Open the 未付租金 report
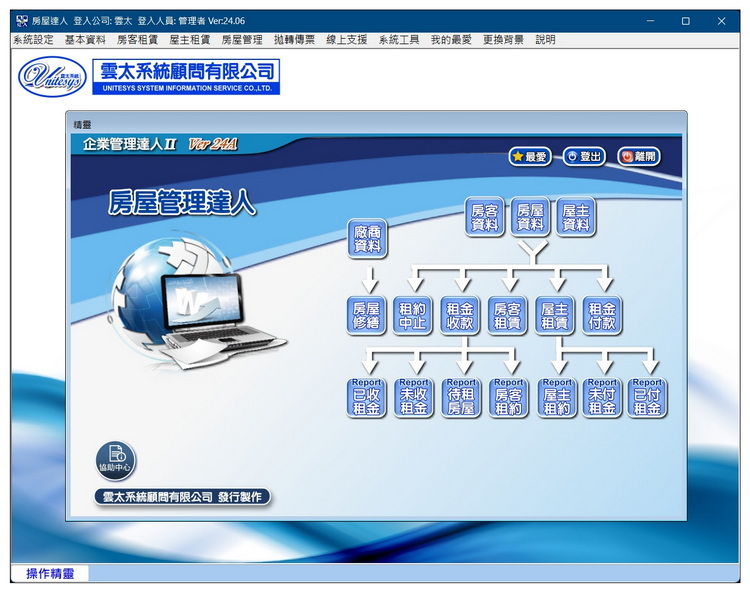Viewport: 750px width, 593px height. click(x=602, y=397)
